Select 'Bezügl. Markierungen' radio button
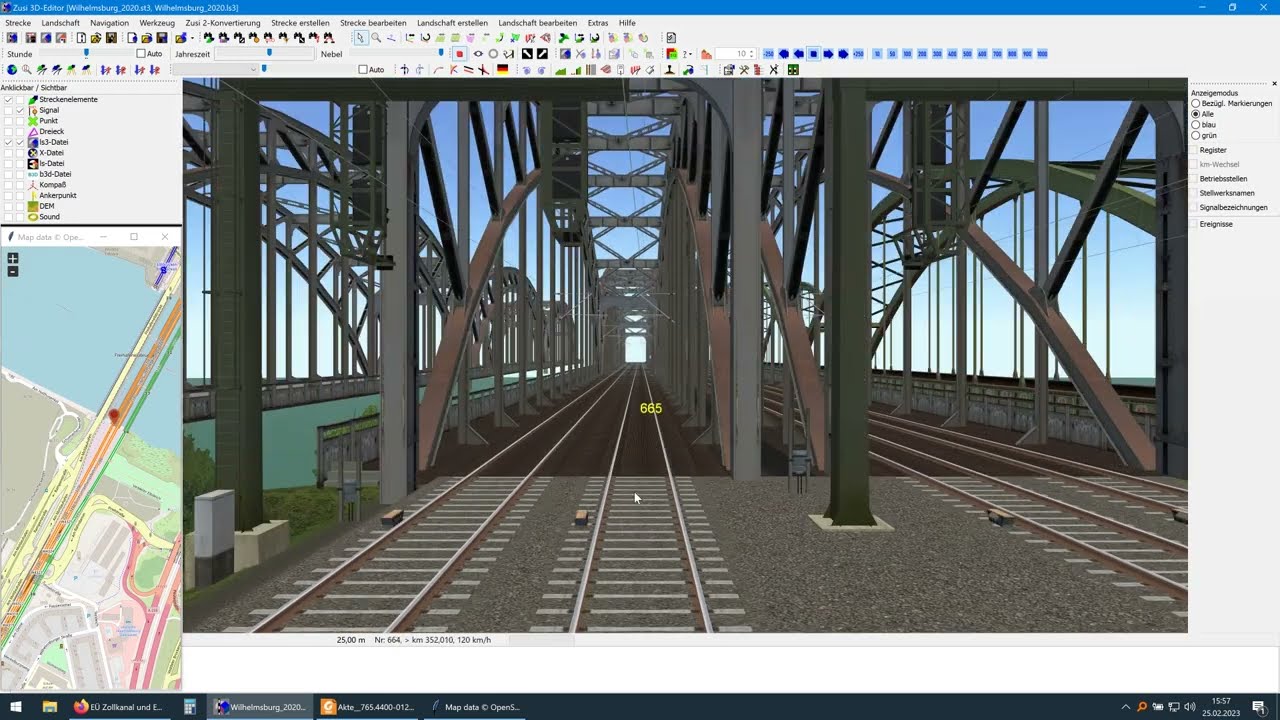 (1196, 103)
